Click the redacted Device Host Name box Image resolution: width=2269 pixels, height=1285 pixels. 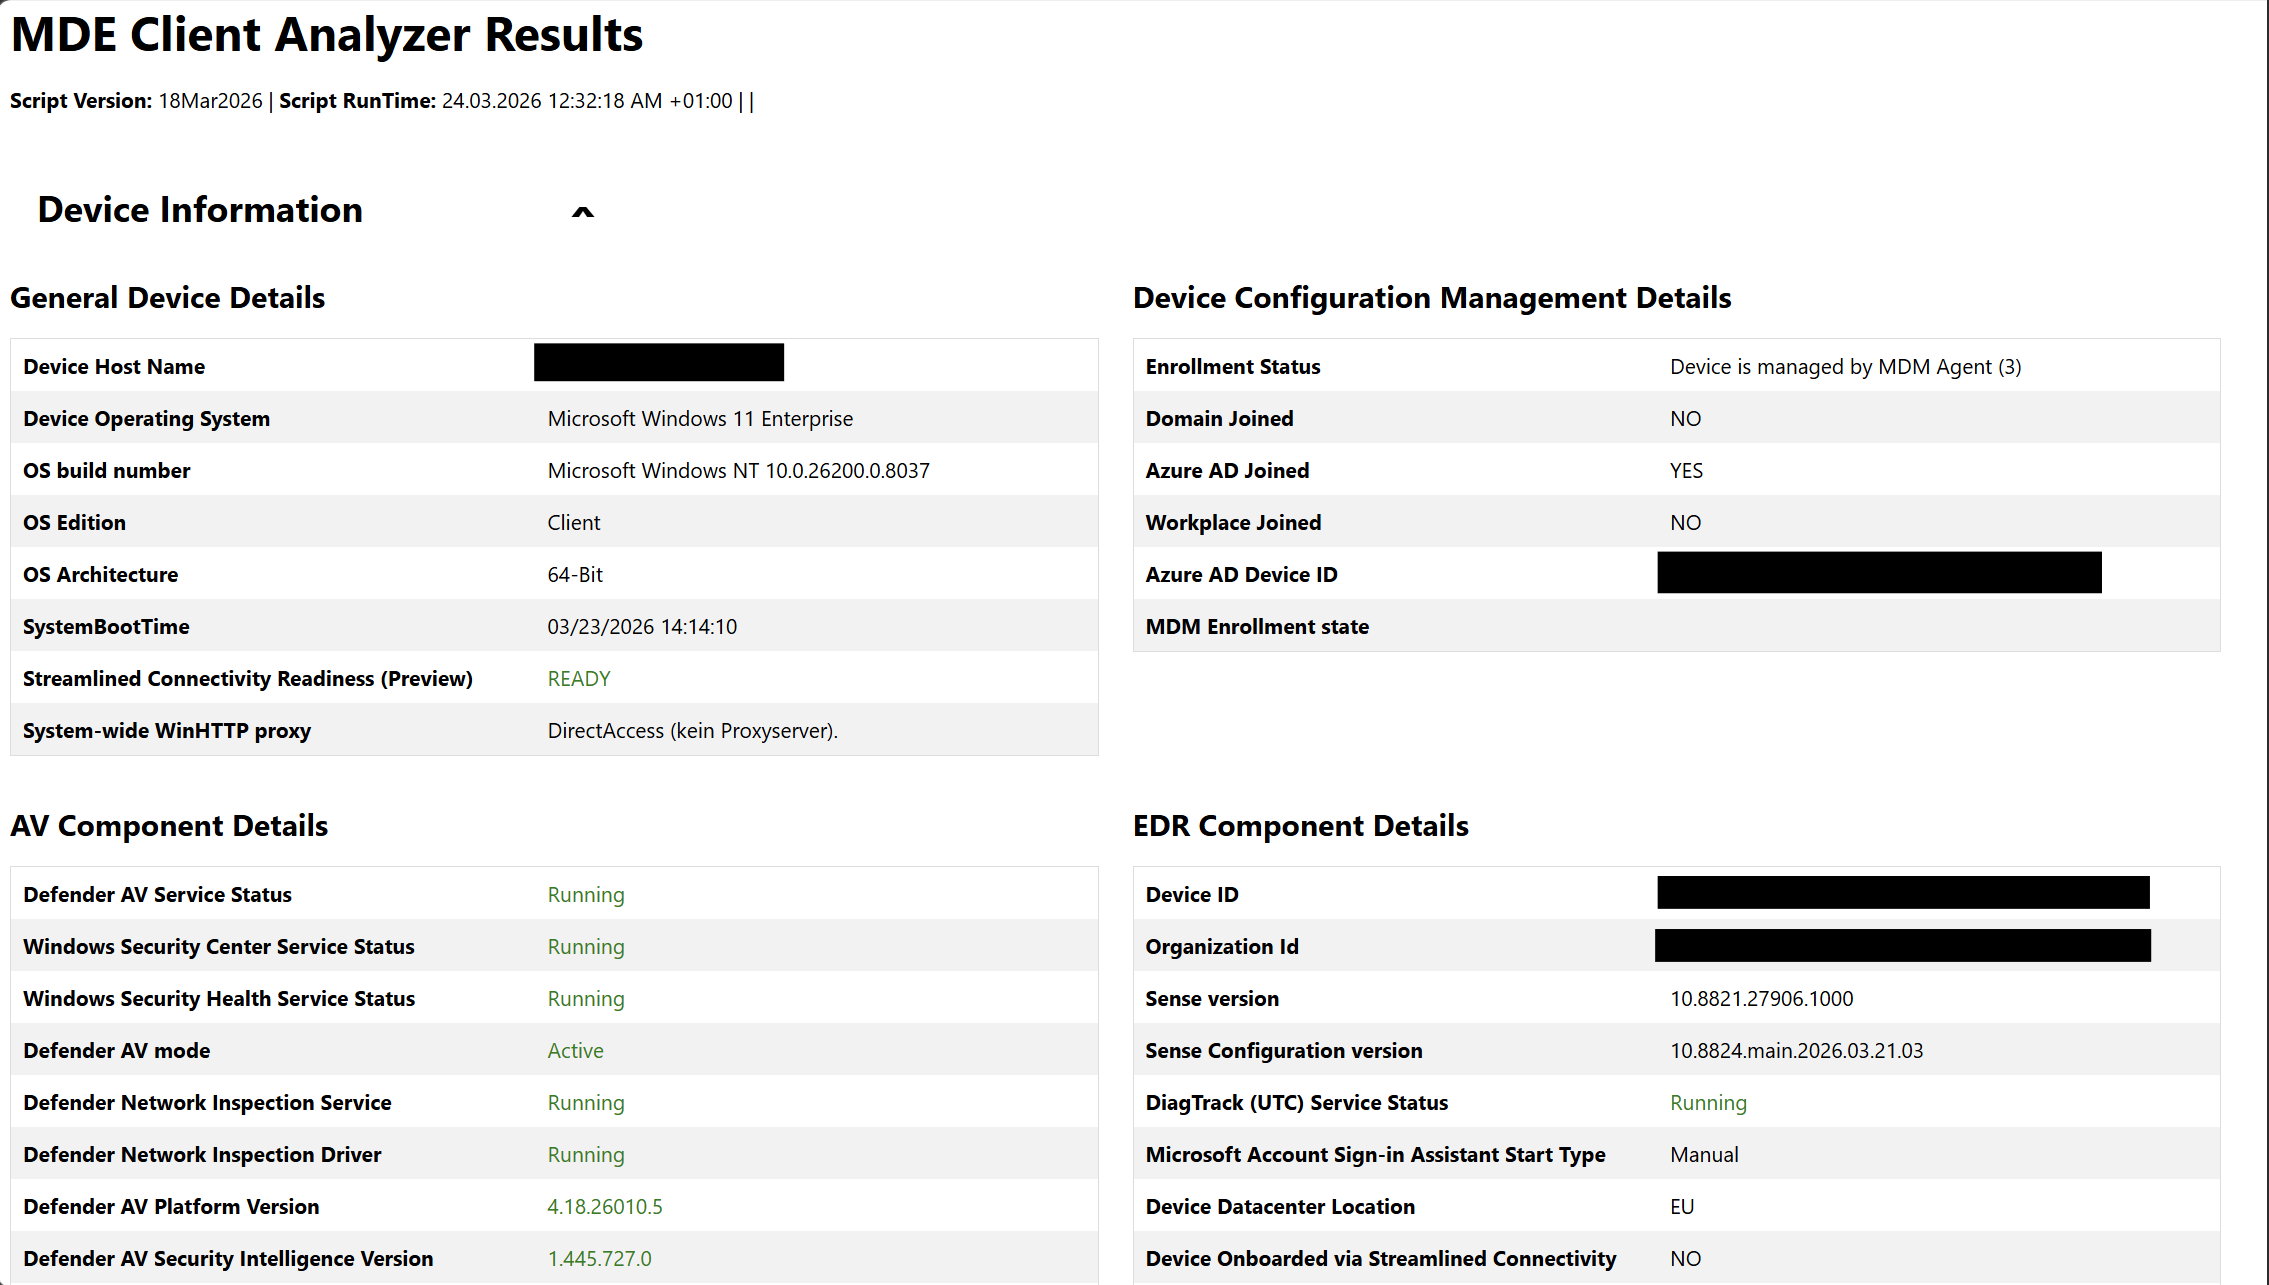pos(658,362)
